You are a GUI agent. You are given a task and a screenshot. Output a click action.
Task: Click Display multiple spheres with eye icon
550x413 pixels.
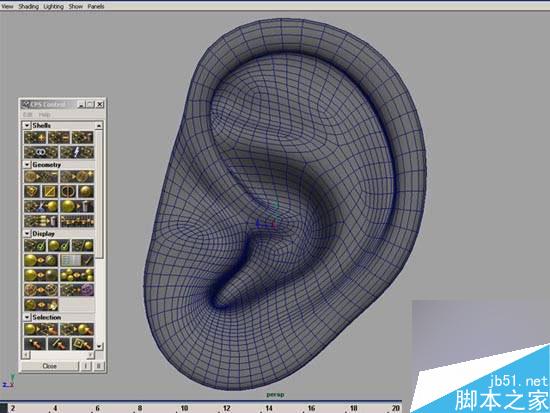(77, 275)
